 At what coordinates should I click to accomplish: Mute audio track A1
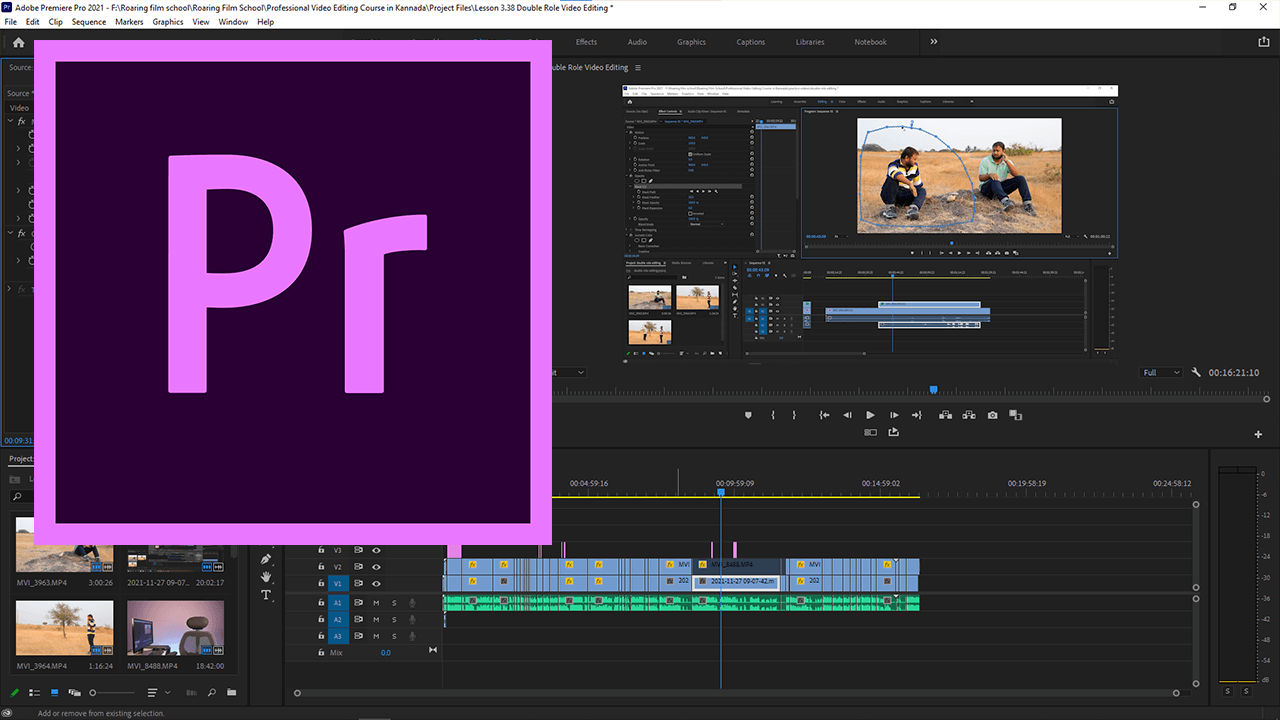[376, 603]
